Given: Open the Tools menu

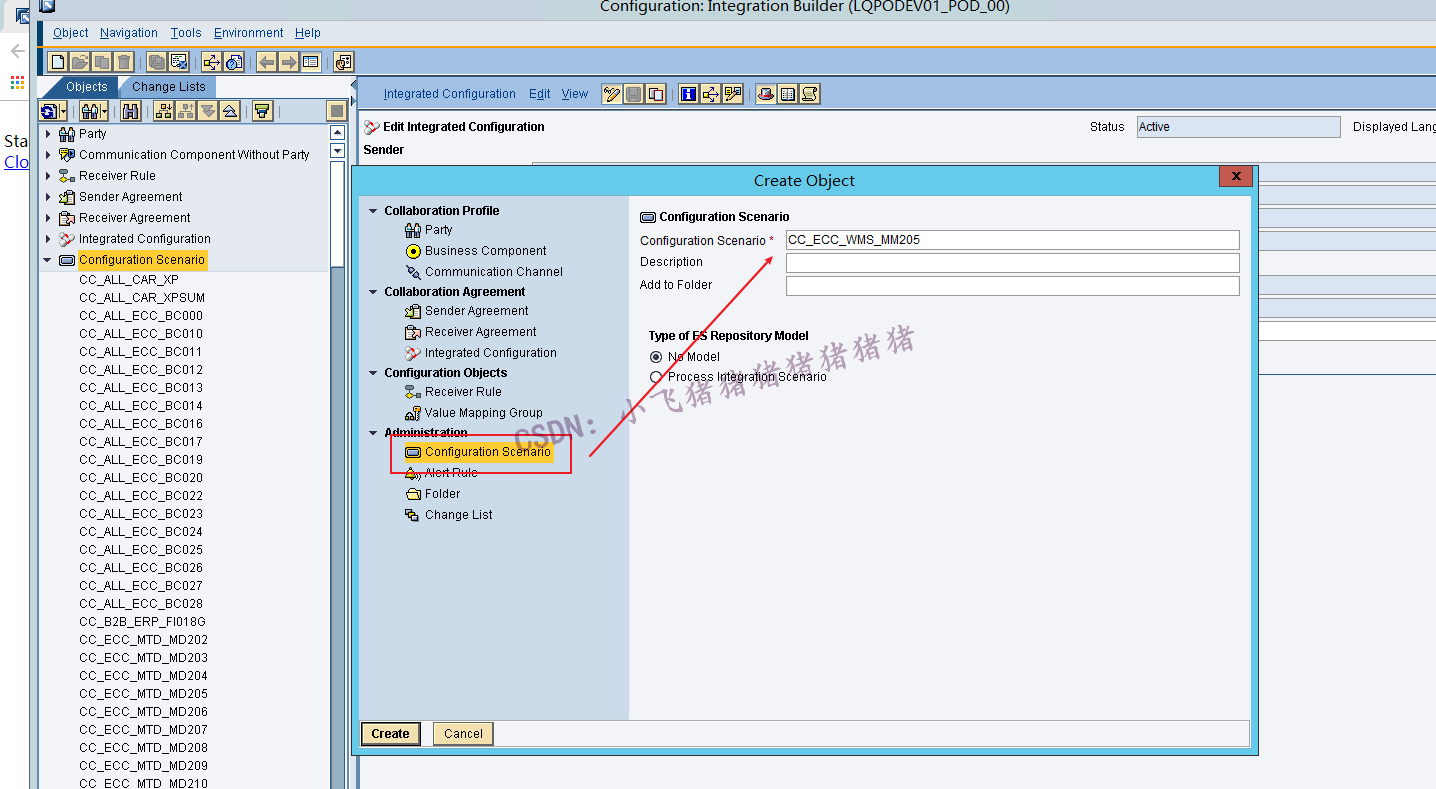Looking at the screenshot, I should pos(186,33).
